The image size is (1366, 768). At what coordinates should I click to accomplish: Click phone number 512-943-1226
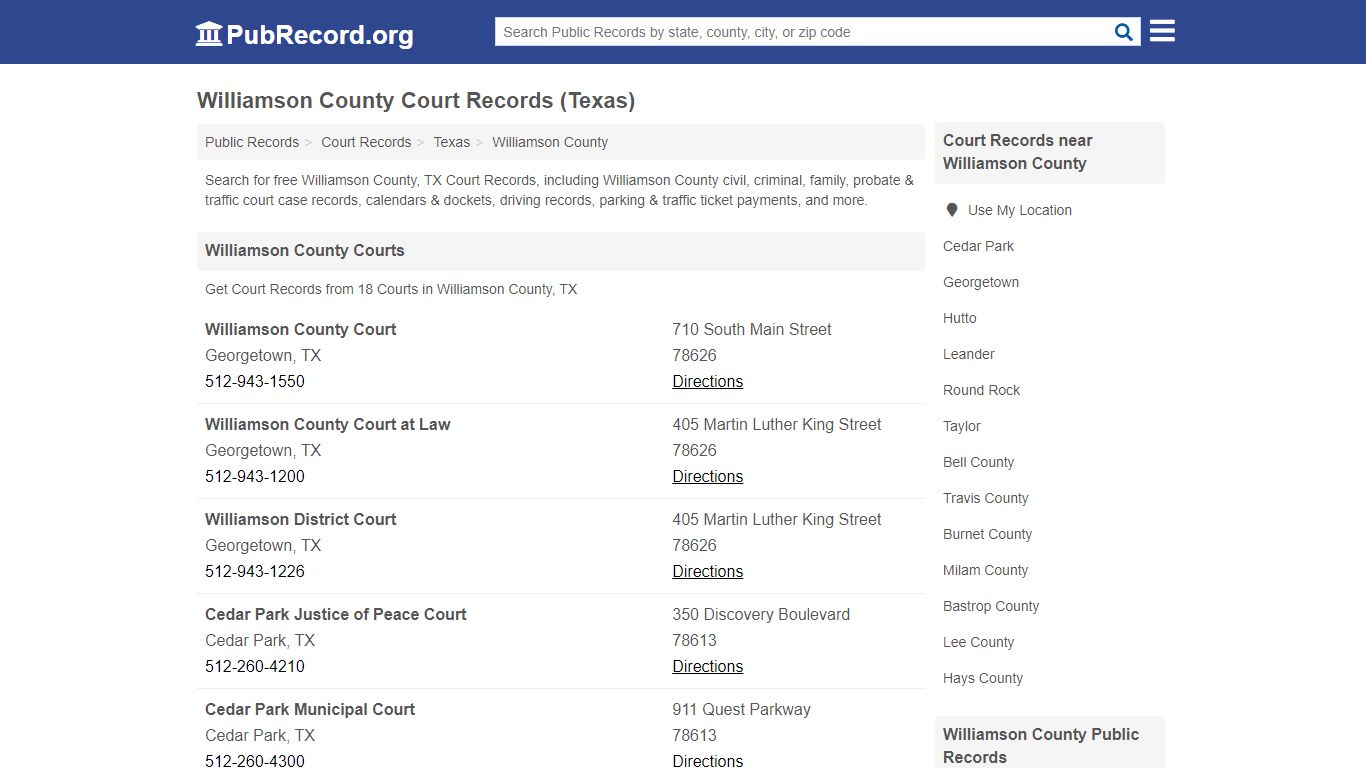click(x=255, y=571)
